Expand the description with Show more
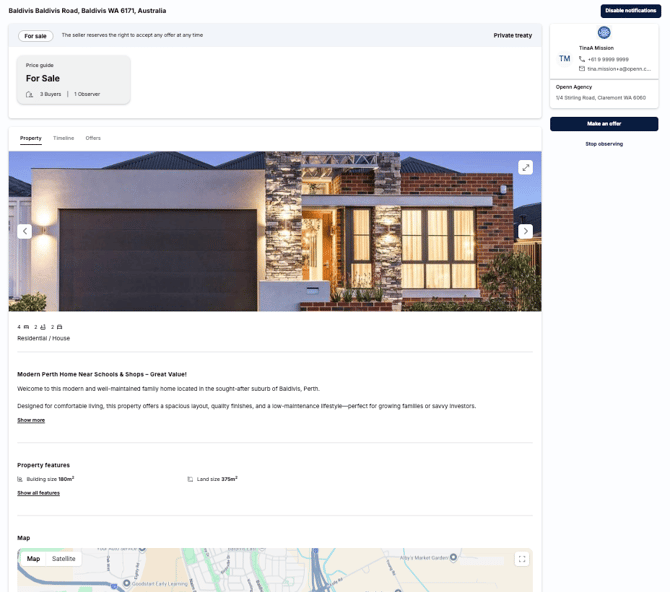Screen dimensions: 670x592 tap(31, 420)
